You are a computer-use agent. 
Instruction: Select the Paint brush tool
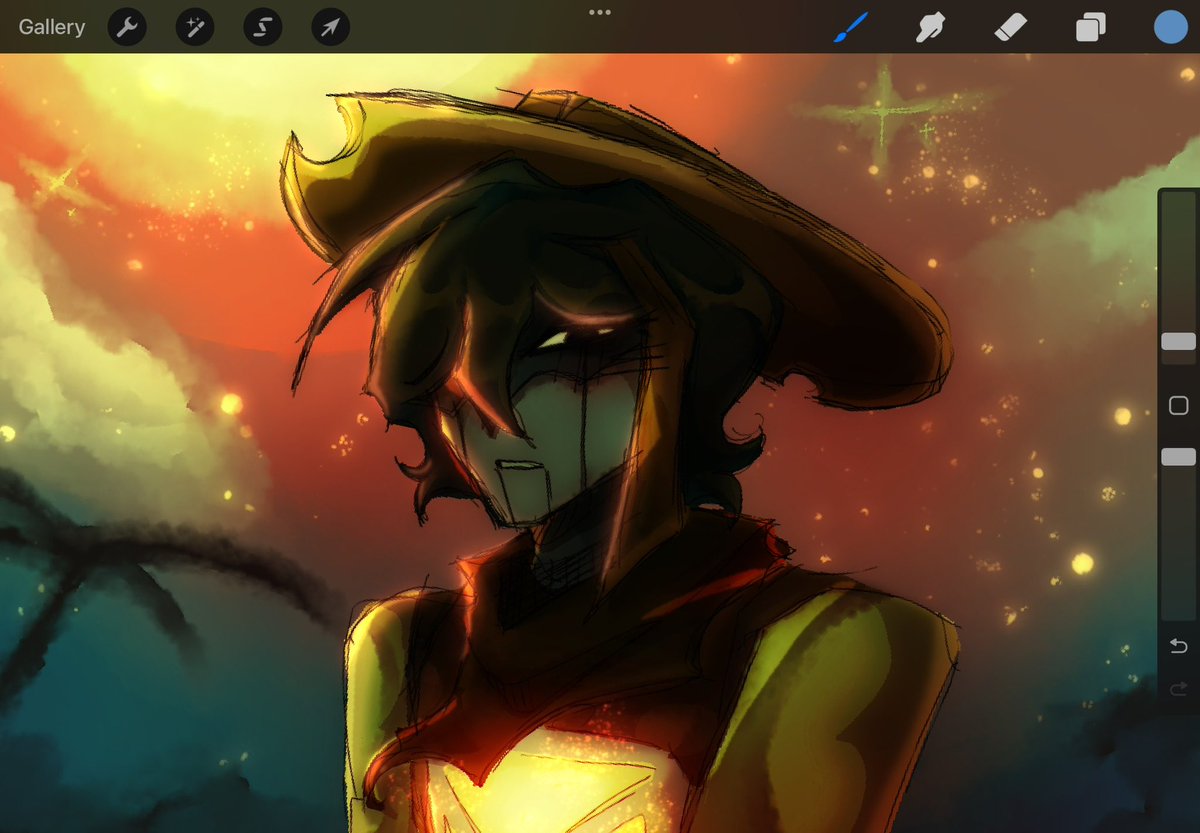point(850,27)
